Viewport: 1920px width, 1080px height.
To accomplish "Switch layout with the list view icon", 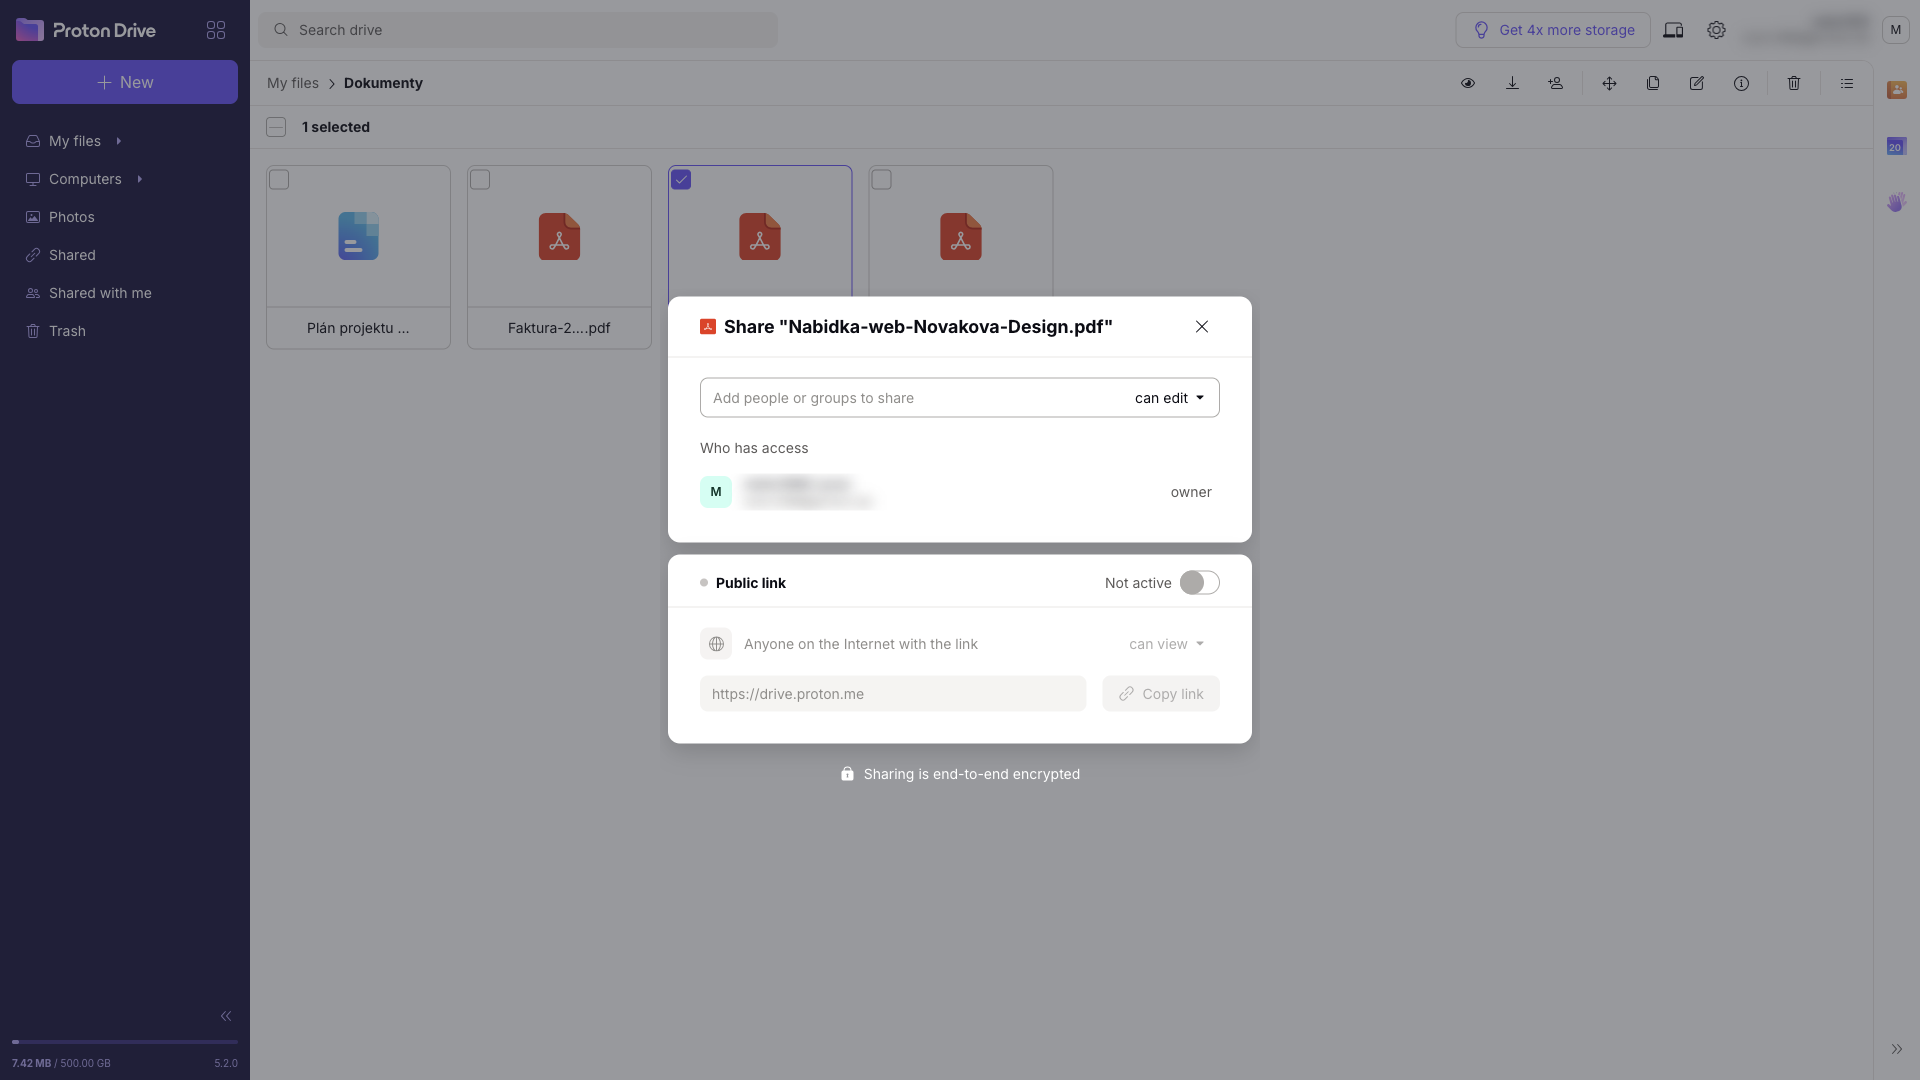I will pyautogui.click(x=1847, y=84).
